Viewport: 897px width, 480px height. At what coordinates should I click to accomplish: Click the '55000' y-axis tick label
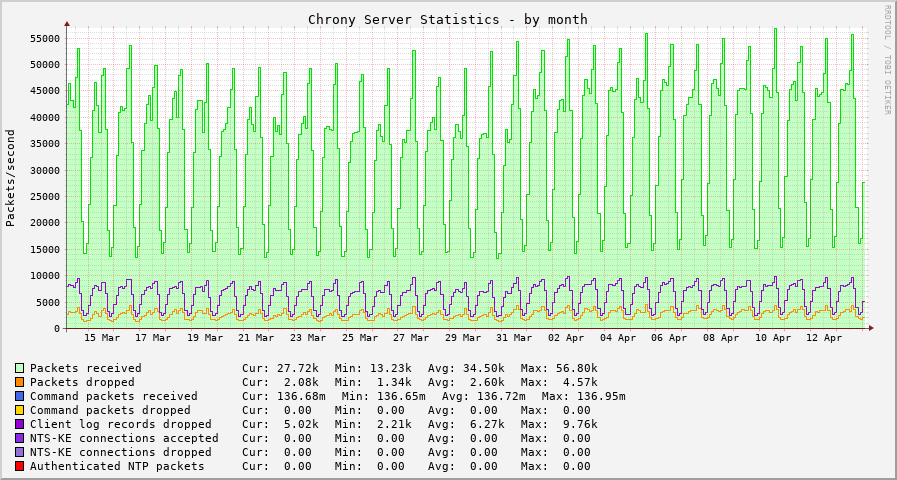tap(45, 38)
